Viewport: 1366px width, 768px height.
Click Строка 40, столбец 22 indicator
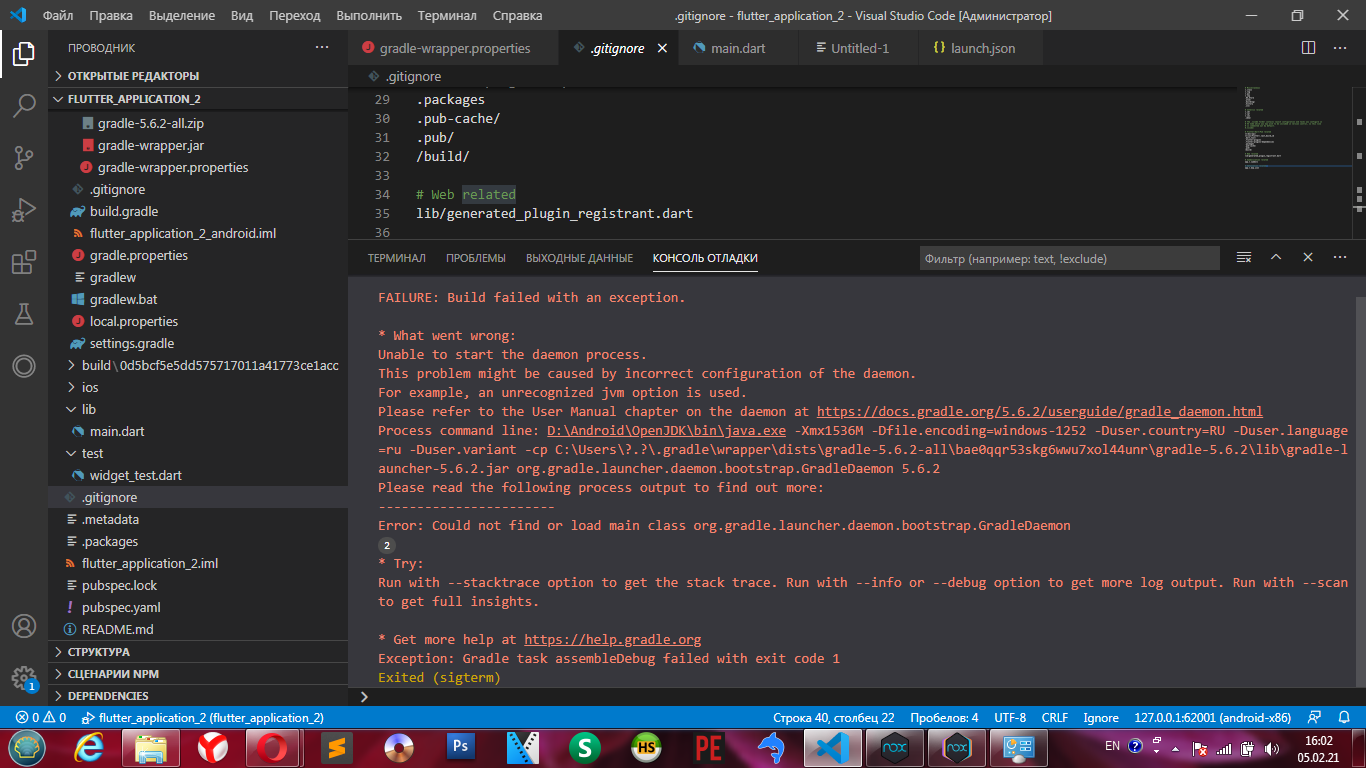[x=833, y=718]
